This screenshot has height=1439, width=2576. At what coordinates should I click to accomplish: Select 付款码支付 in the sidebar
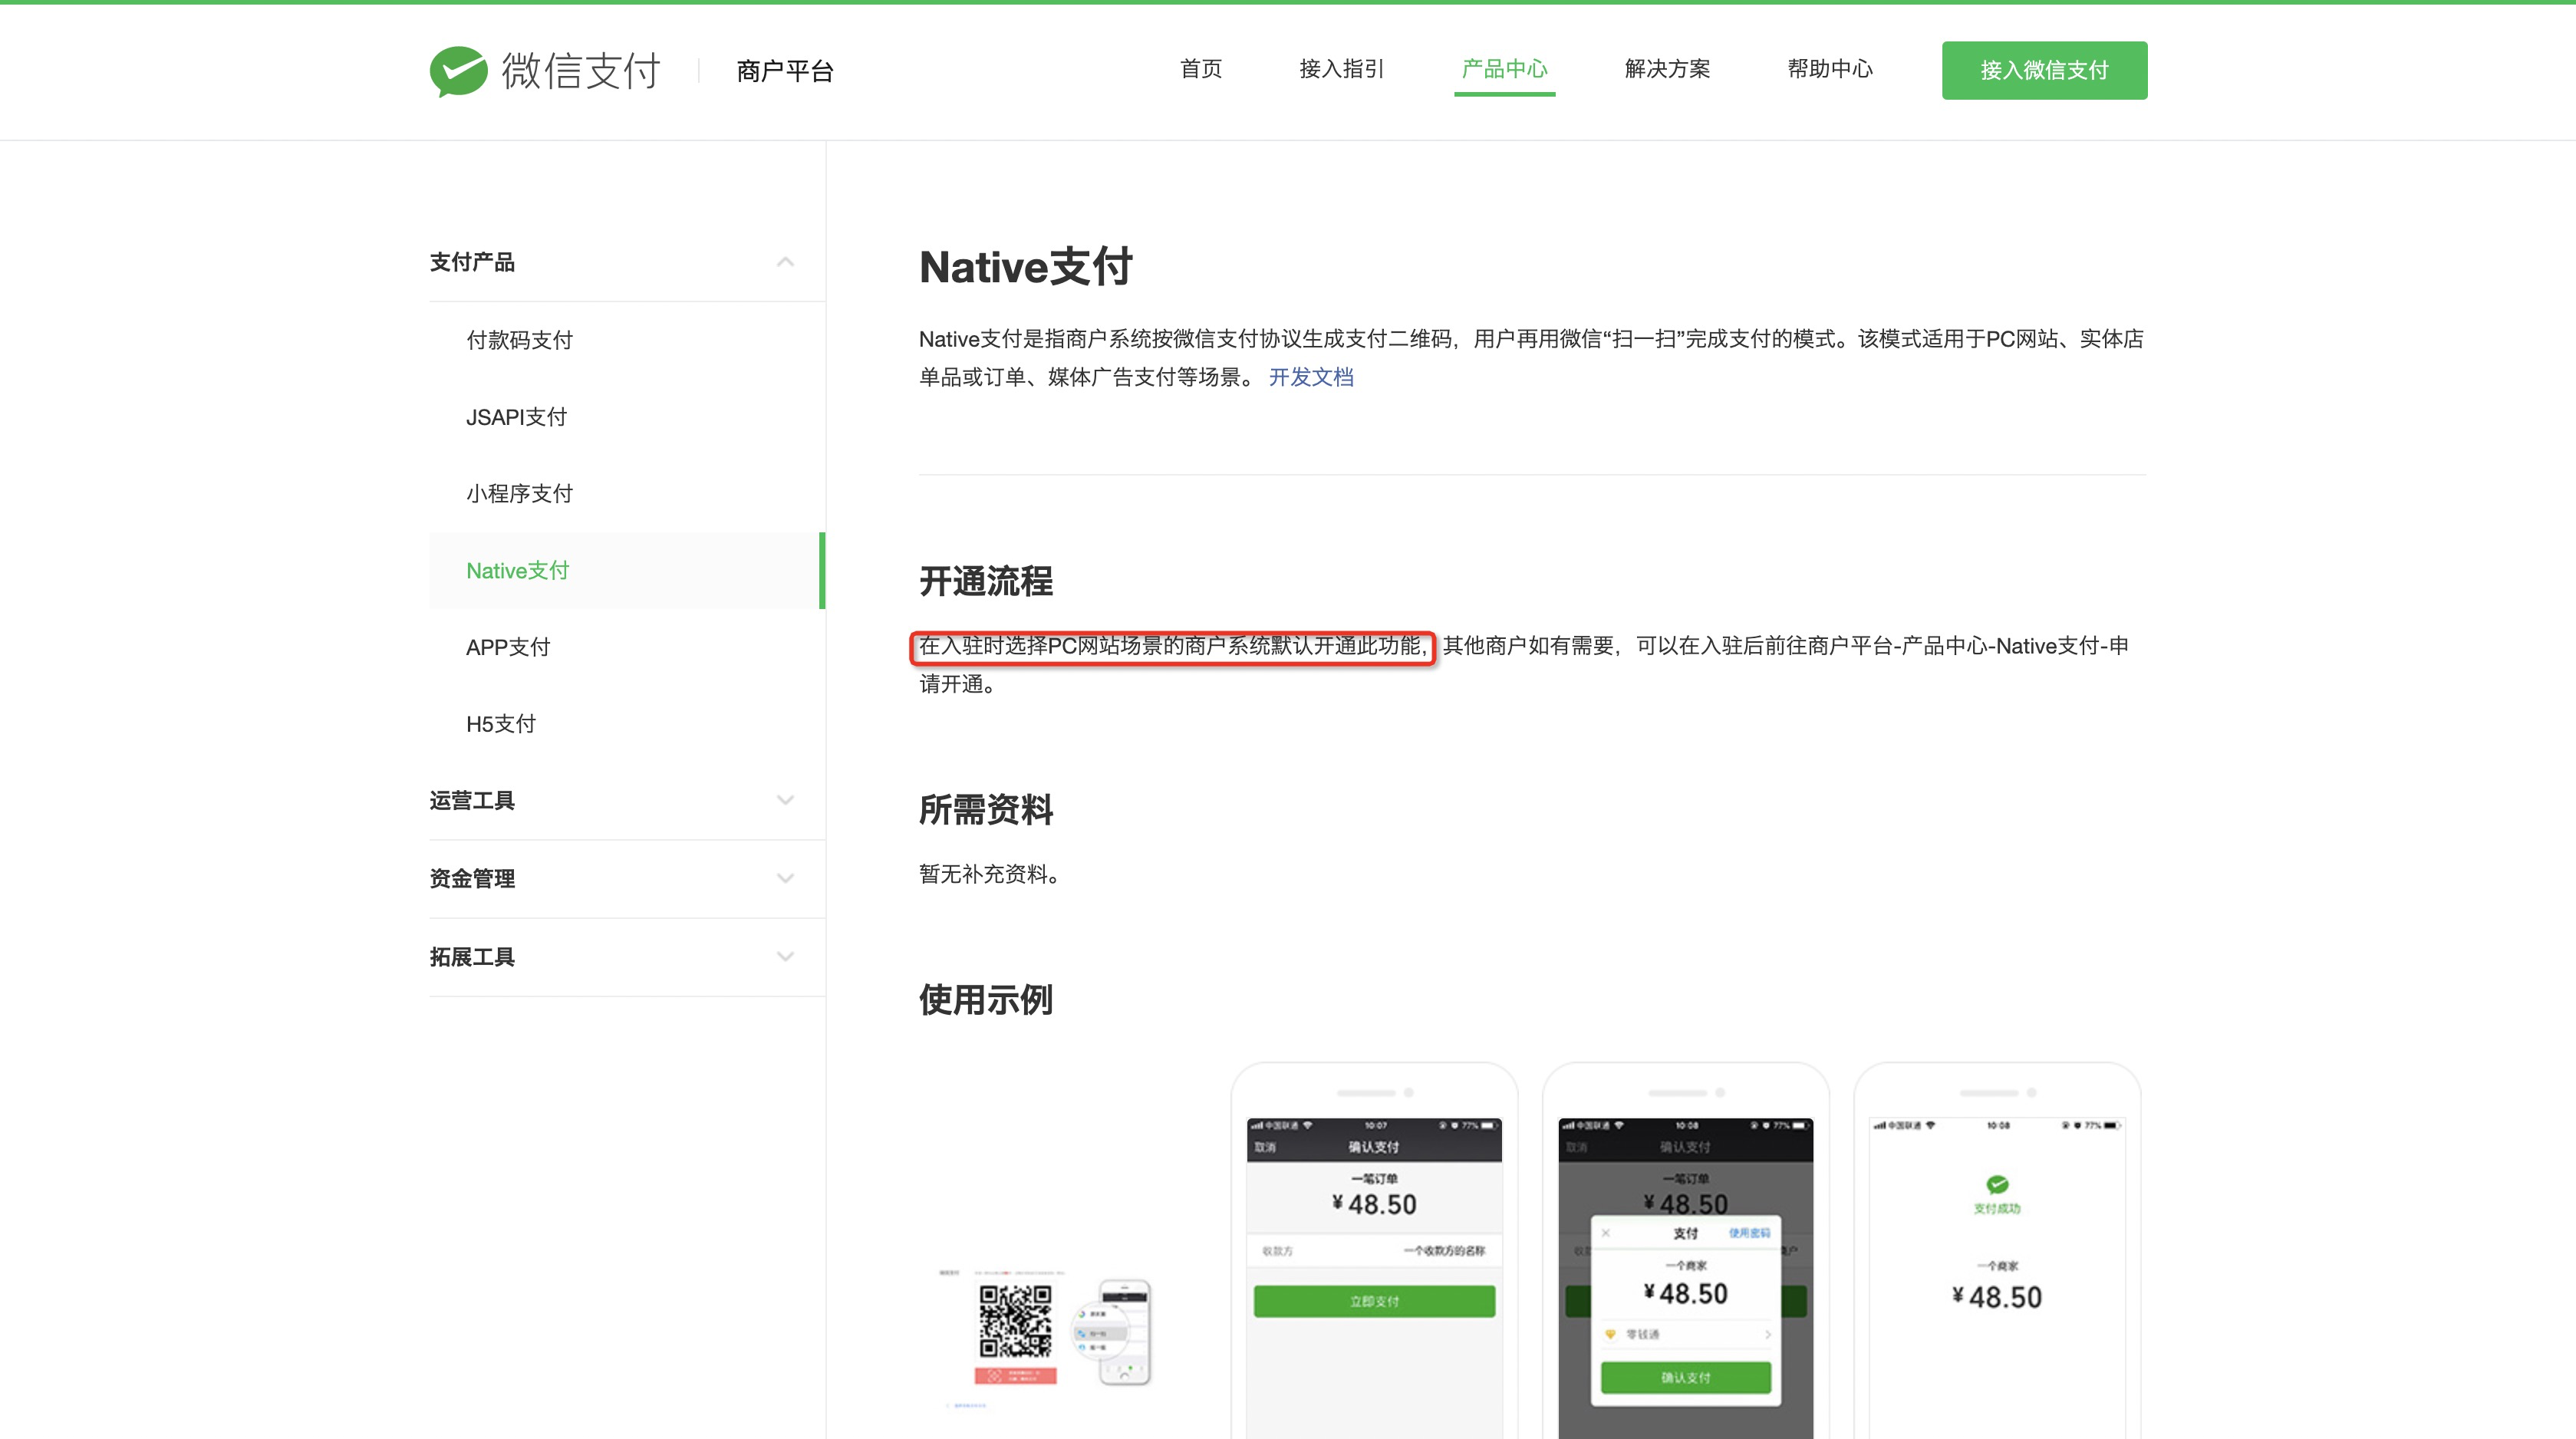519,340
